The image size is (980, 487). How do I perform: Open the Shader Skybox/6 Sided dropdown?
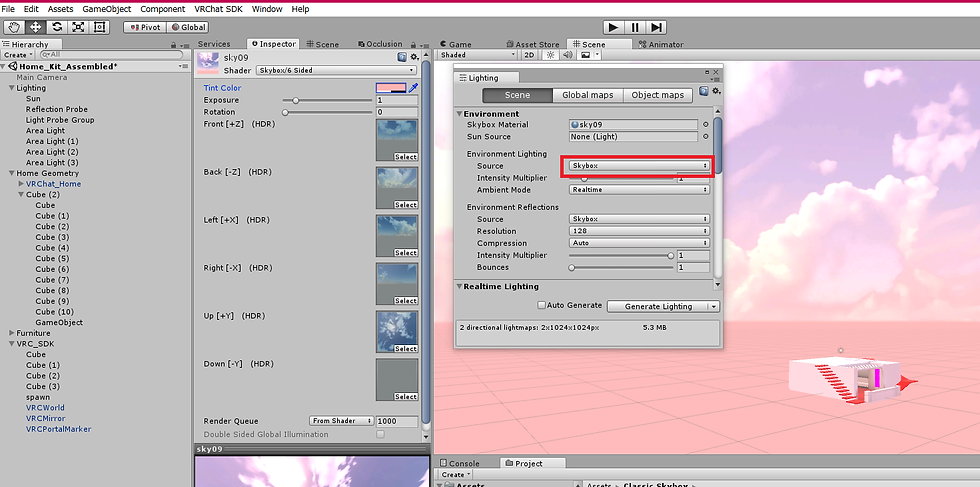336,71
